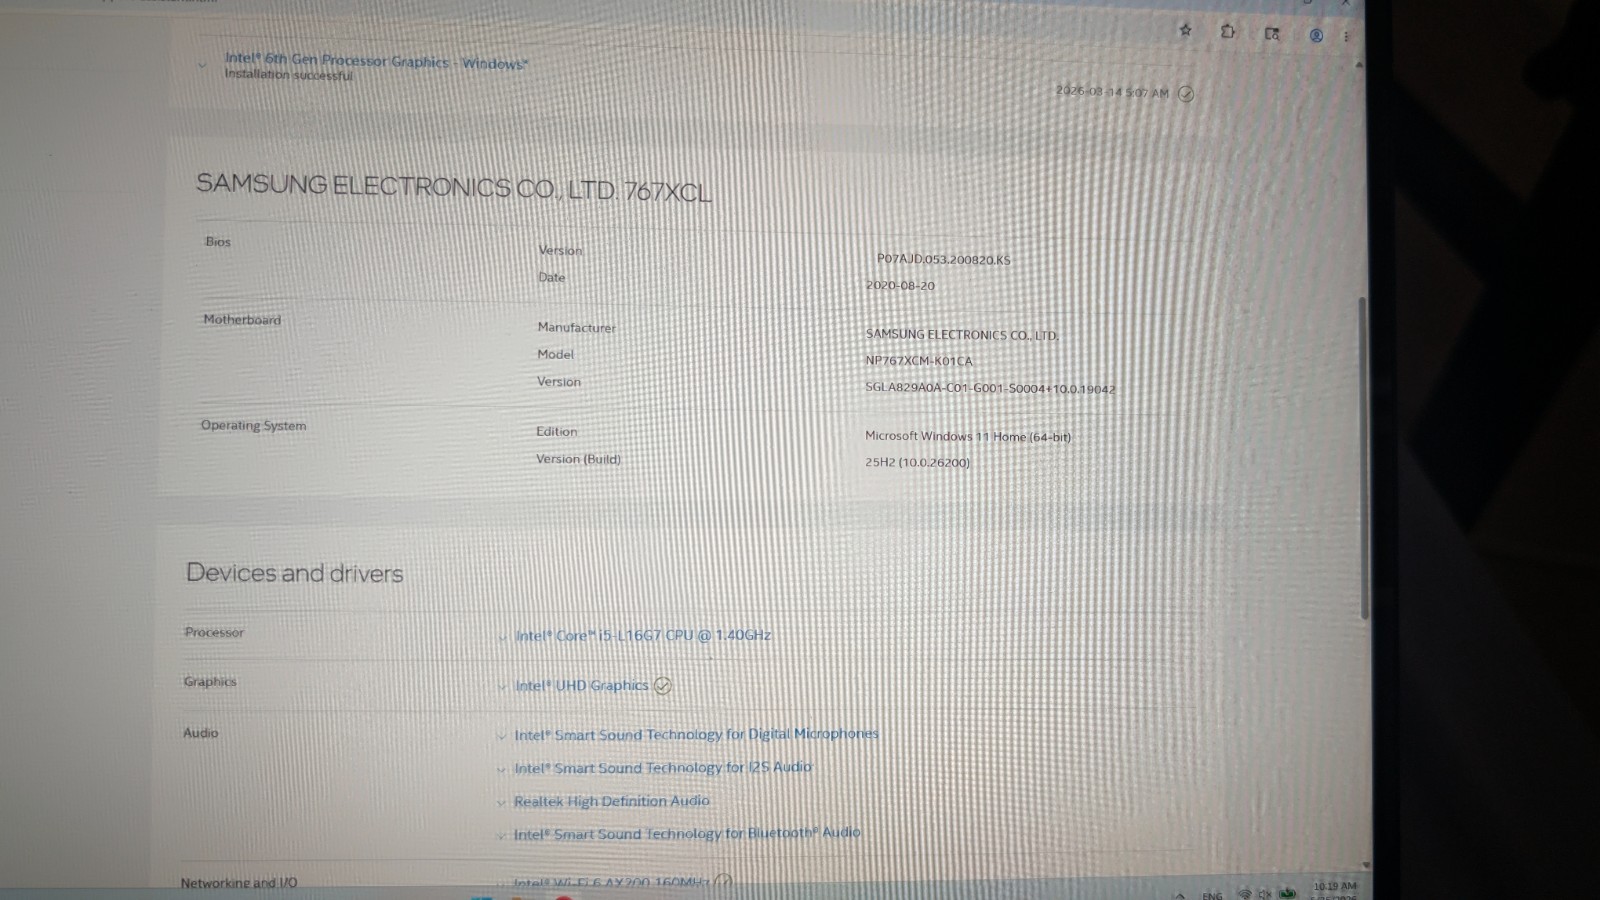This screenshot has width=1600, height=900.
Task: Expand the Intel UHD Graphics chevron
Action: 502,687
